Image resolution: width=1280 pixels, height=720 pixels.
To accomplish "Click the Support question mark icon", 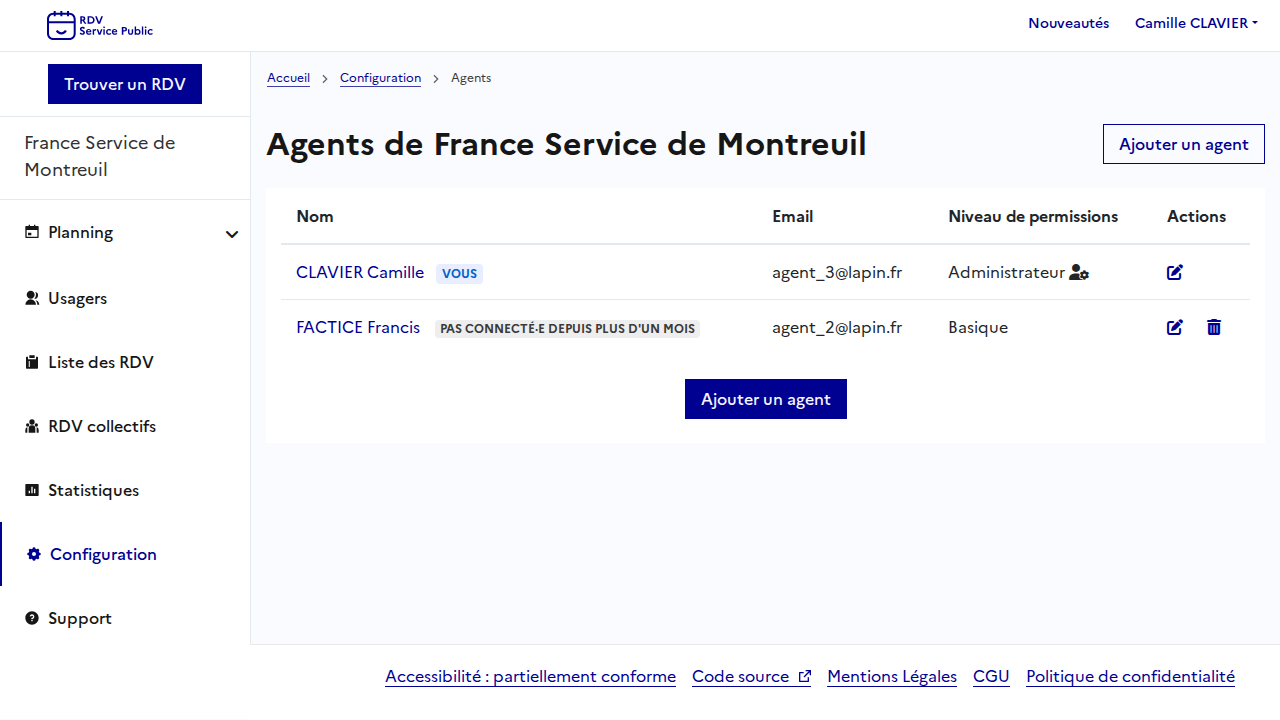I will [32, 618].
